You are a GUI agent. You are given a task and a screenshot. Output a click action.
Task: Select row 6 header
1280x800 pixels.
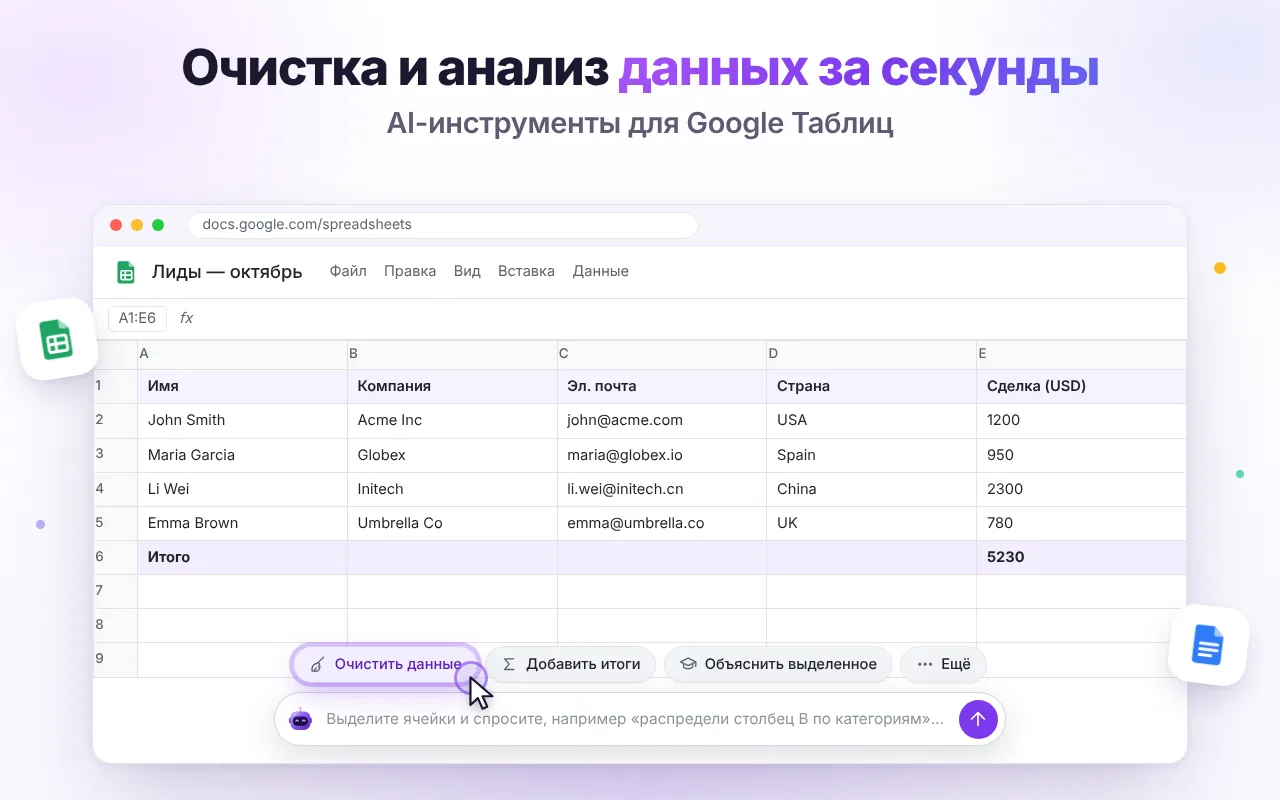[x=115, y=557]
